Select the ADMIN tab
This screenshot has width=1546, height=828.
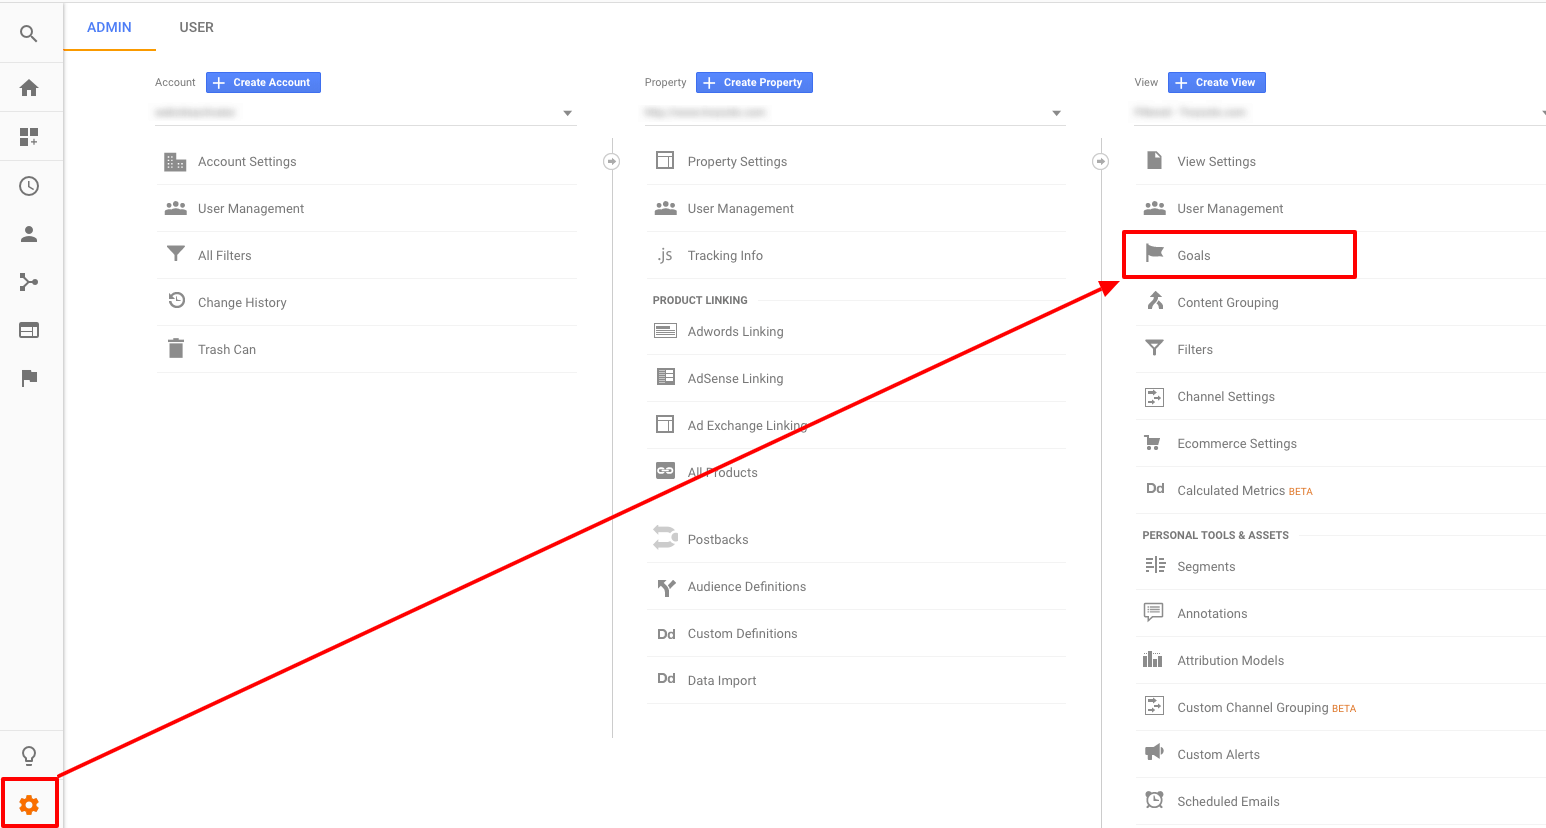tap(109, 27)
